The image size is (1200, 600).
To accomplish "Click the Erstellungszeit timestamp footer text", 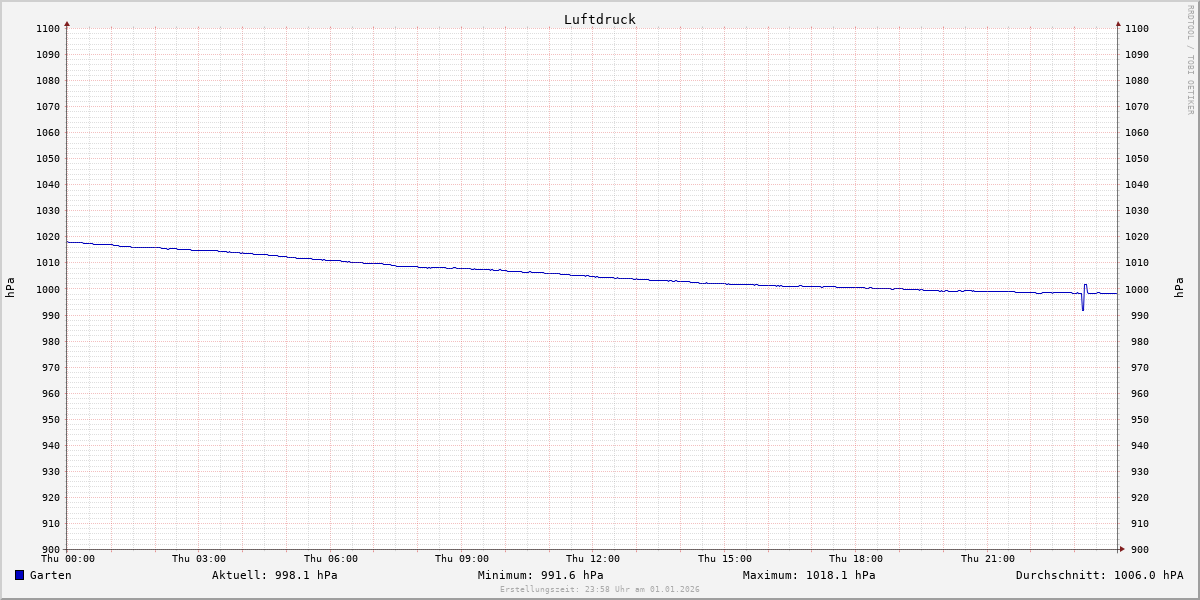I will click(600, 589).
